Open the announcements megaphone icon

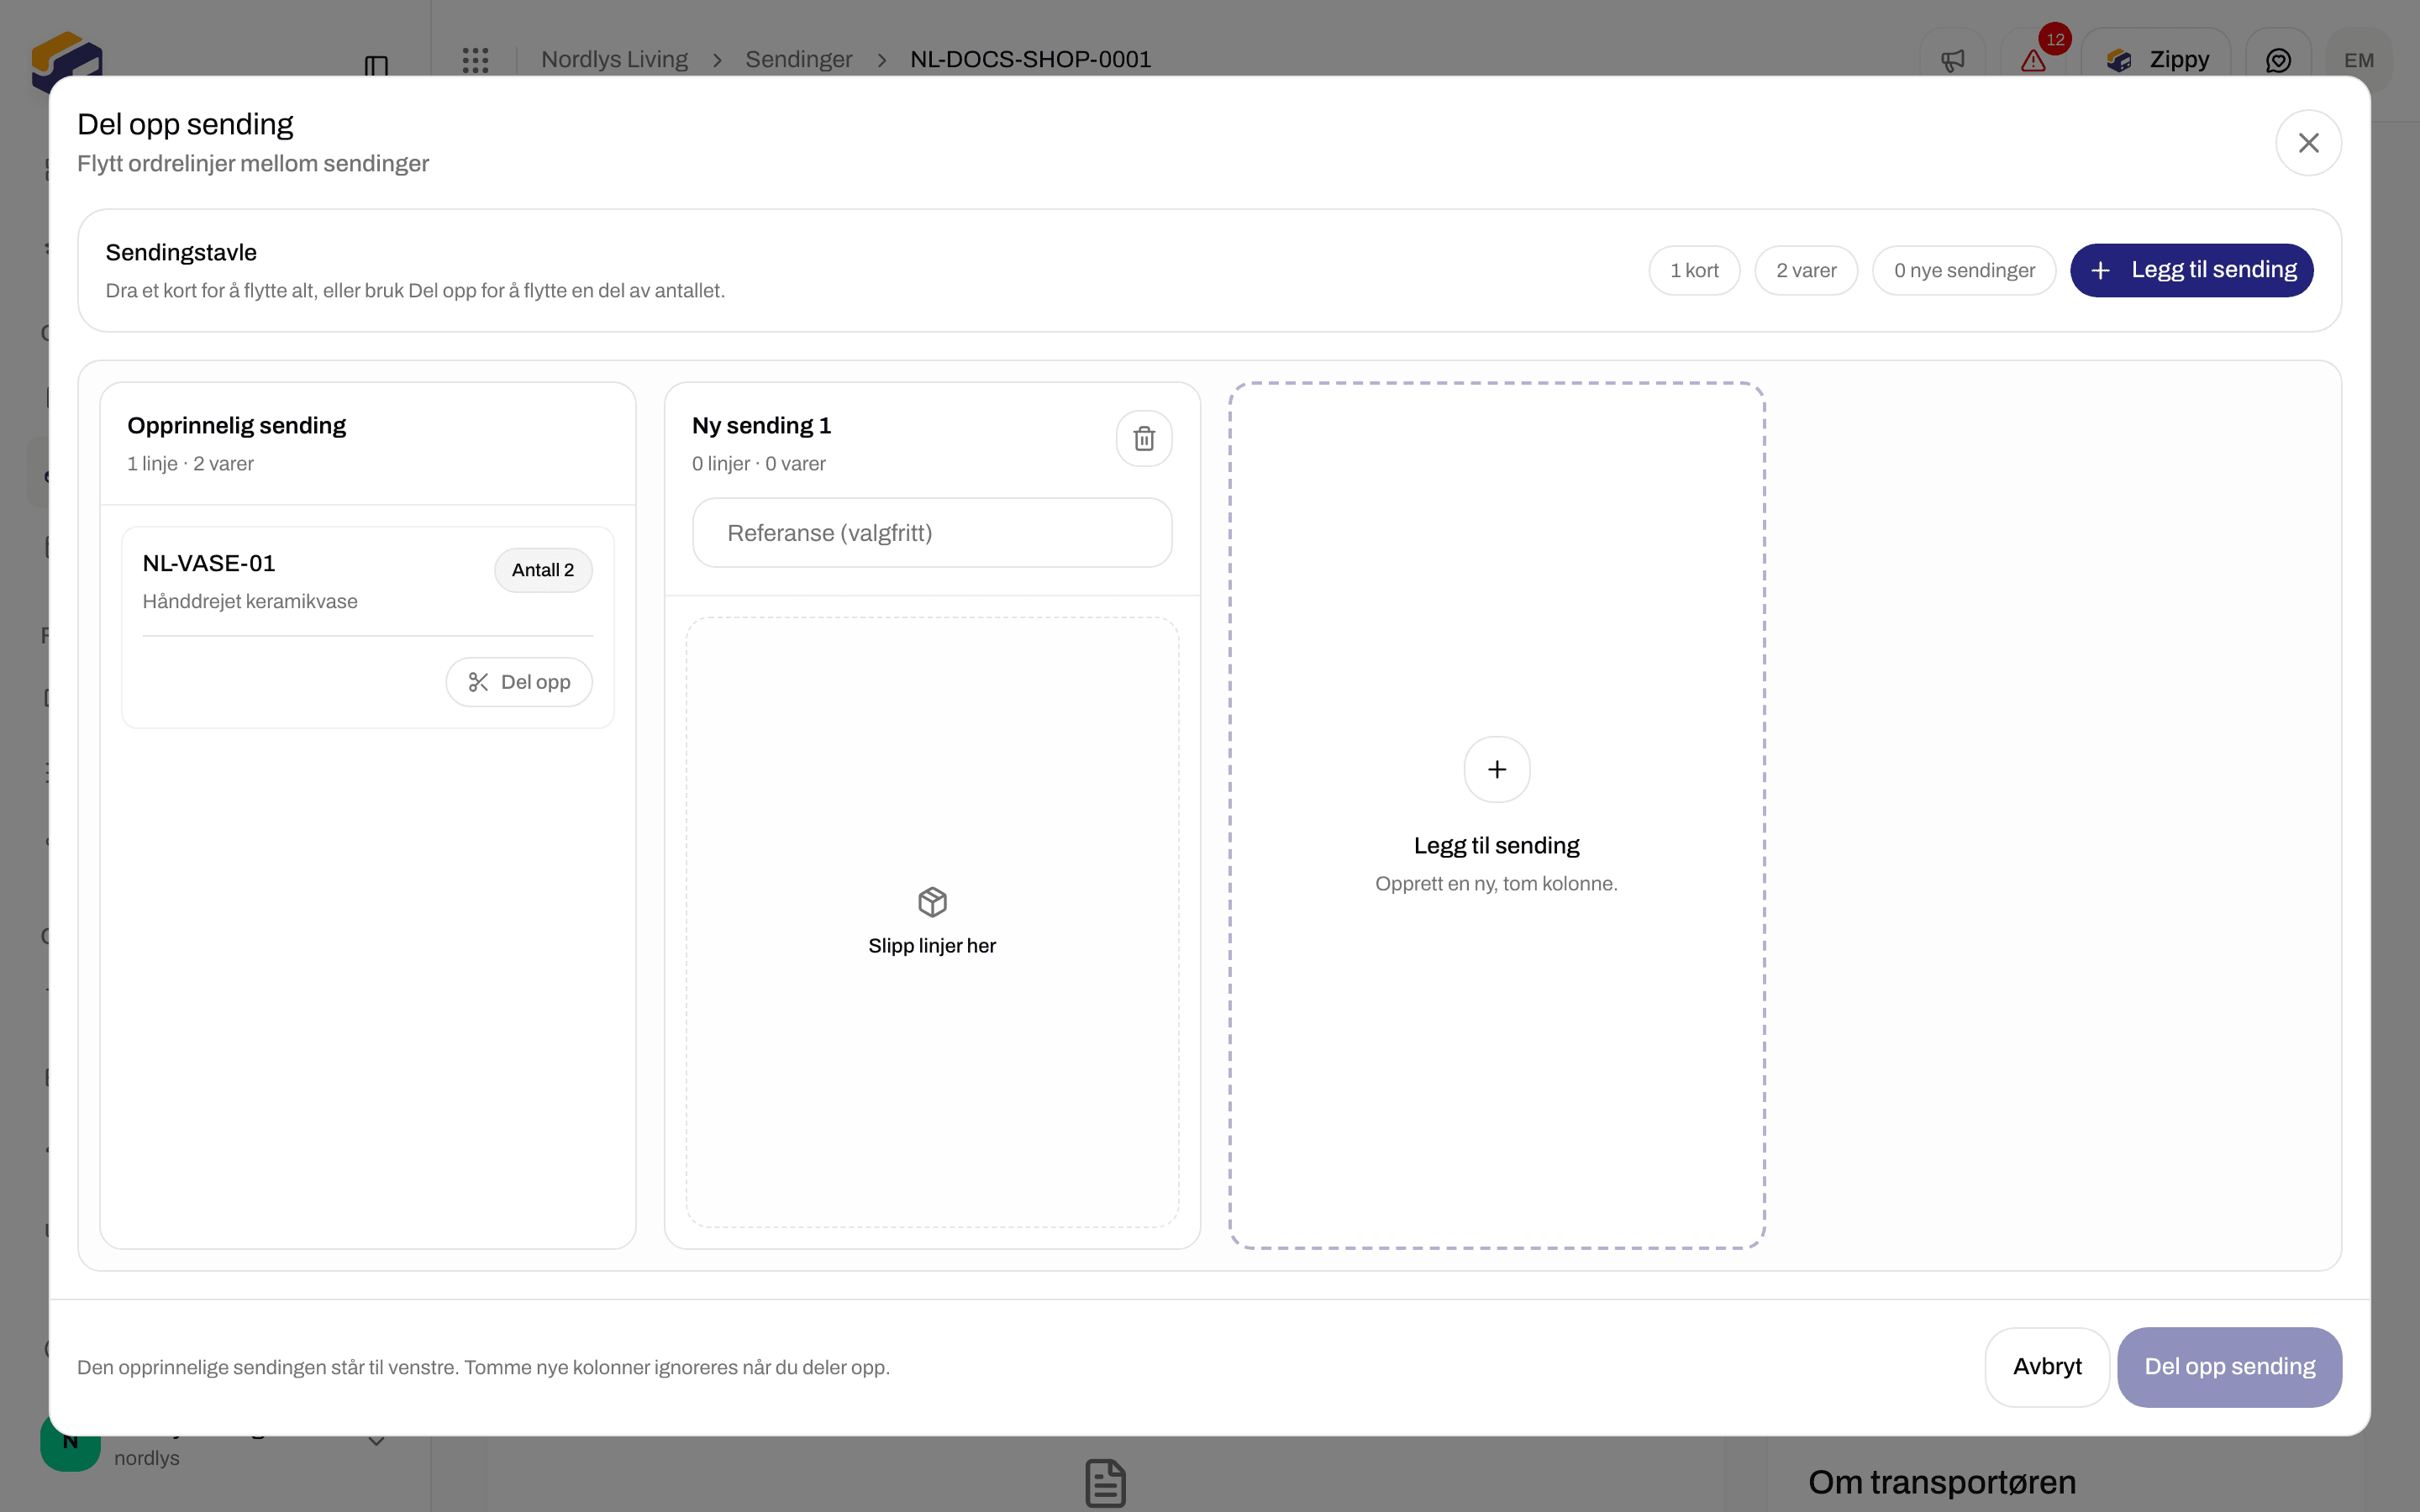tap(1952, 61)
